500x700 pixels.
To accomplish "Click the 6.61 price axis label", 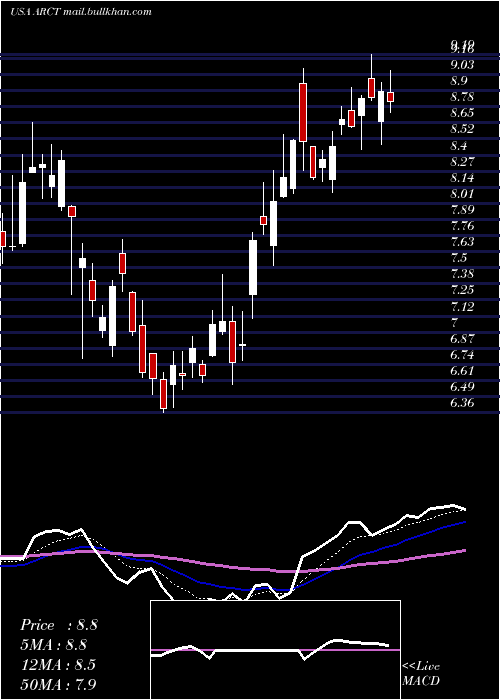I will point(462,371).
